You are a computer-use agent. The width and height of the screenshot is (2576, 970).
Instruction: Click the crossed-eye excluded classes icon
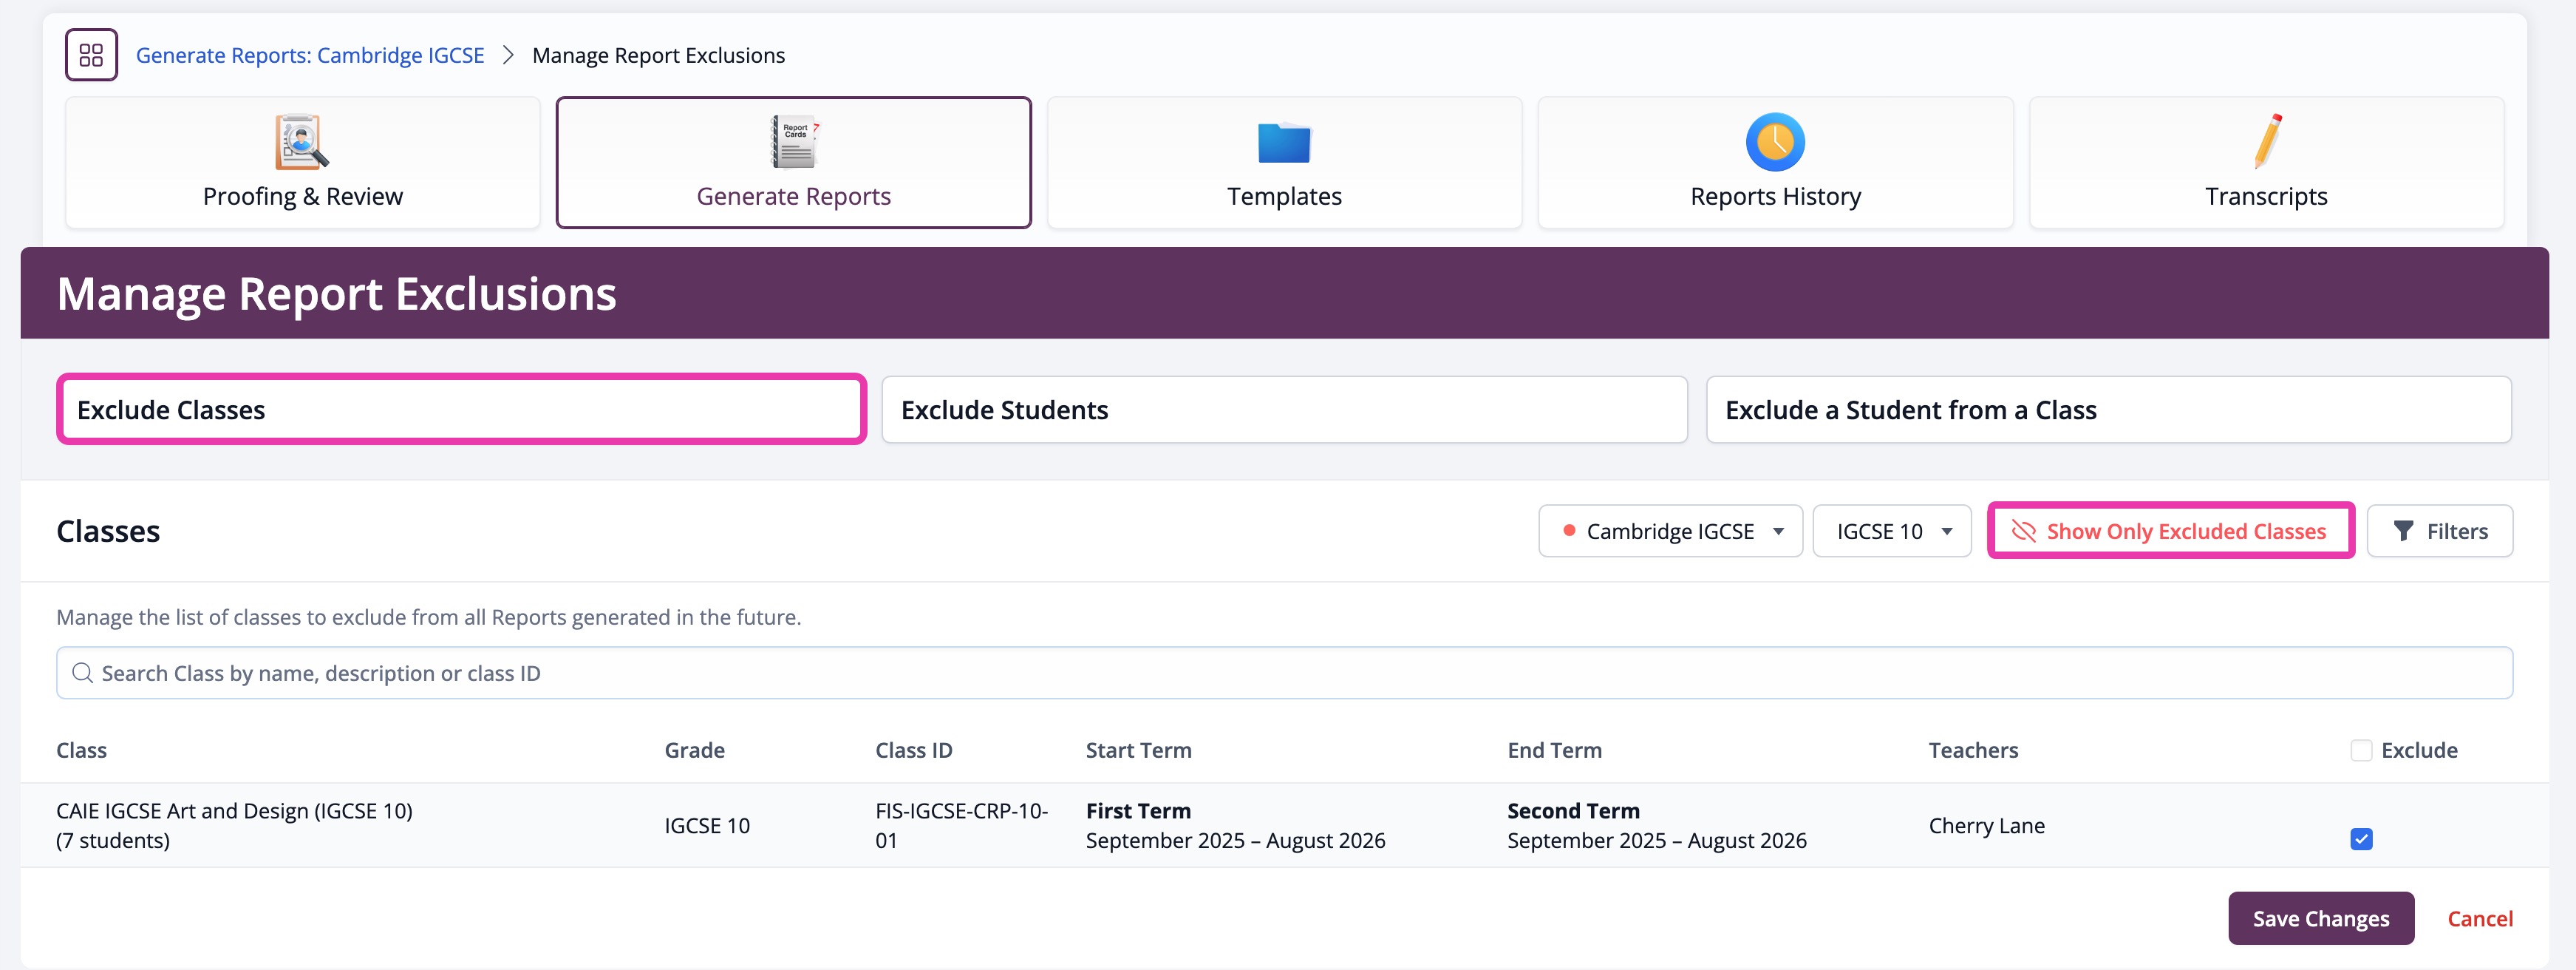pyautogui.click(x=2023, y=531)
